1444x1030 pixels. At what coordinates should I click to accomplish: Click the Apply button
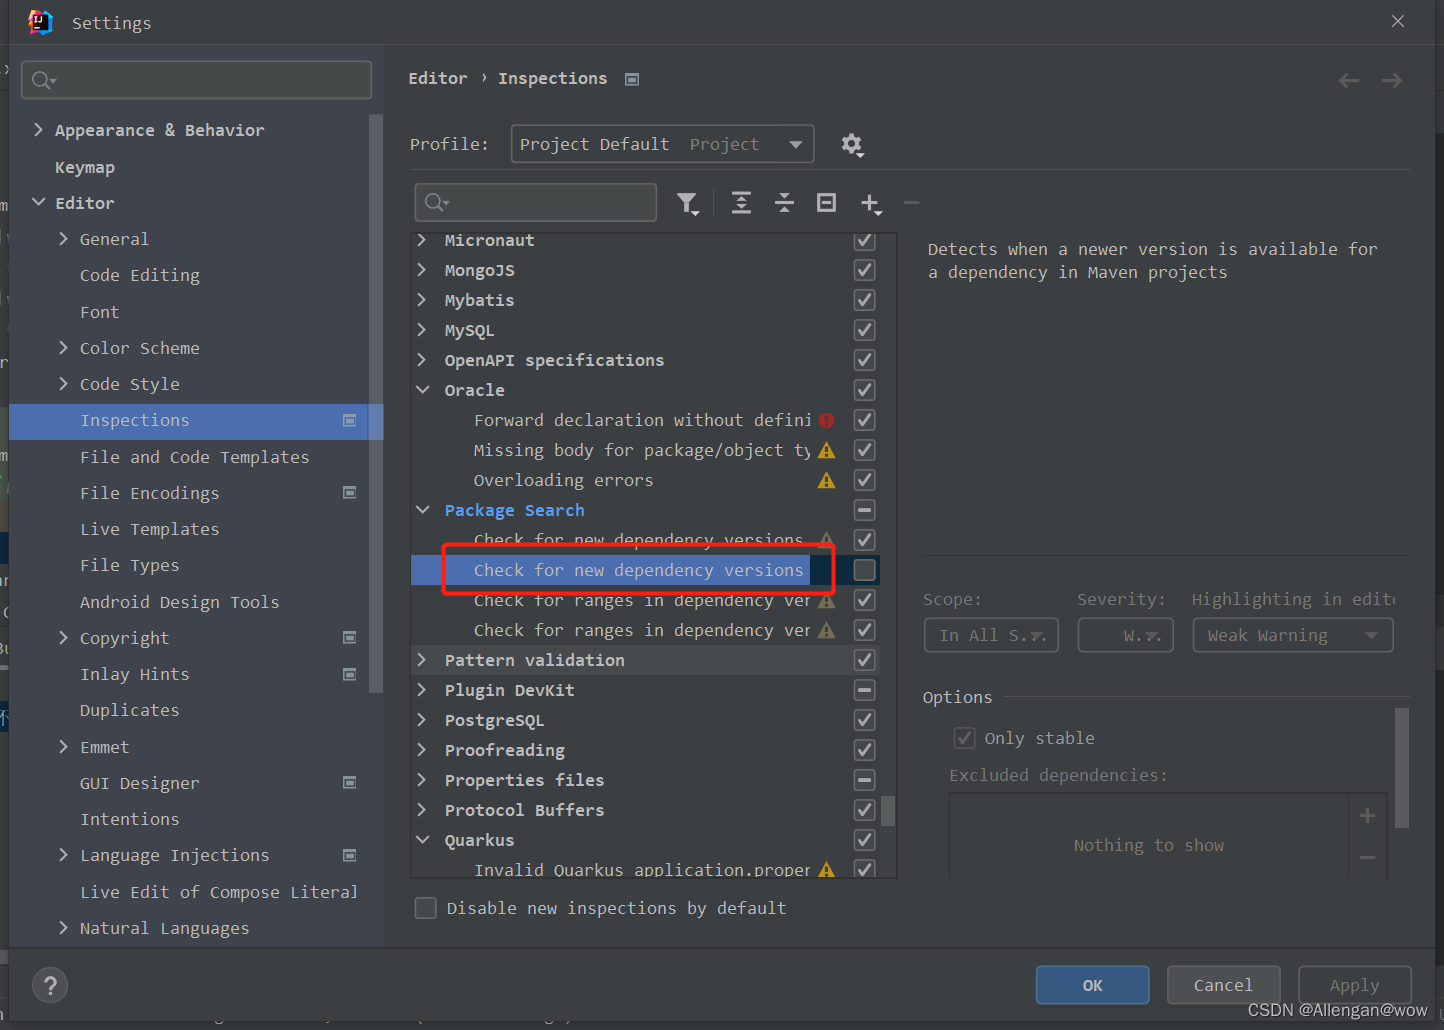pos(1354,985)
